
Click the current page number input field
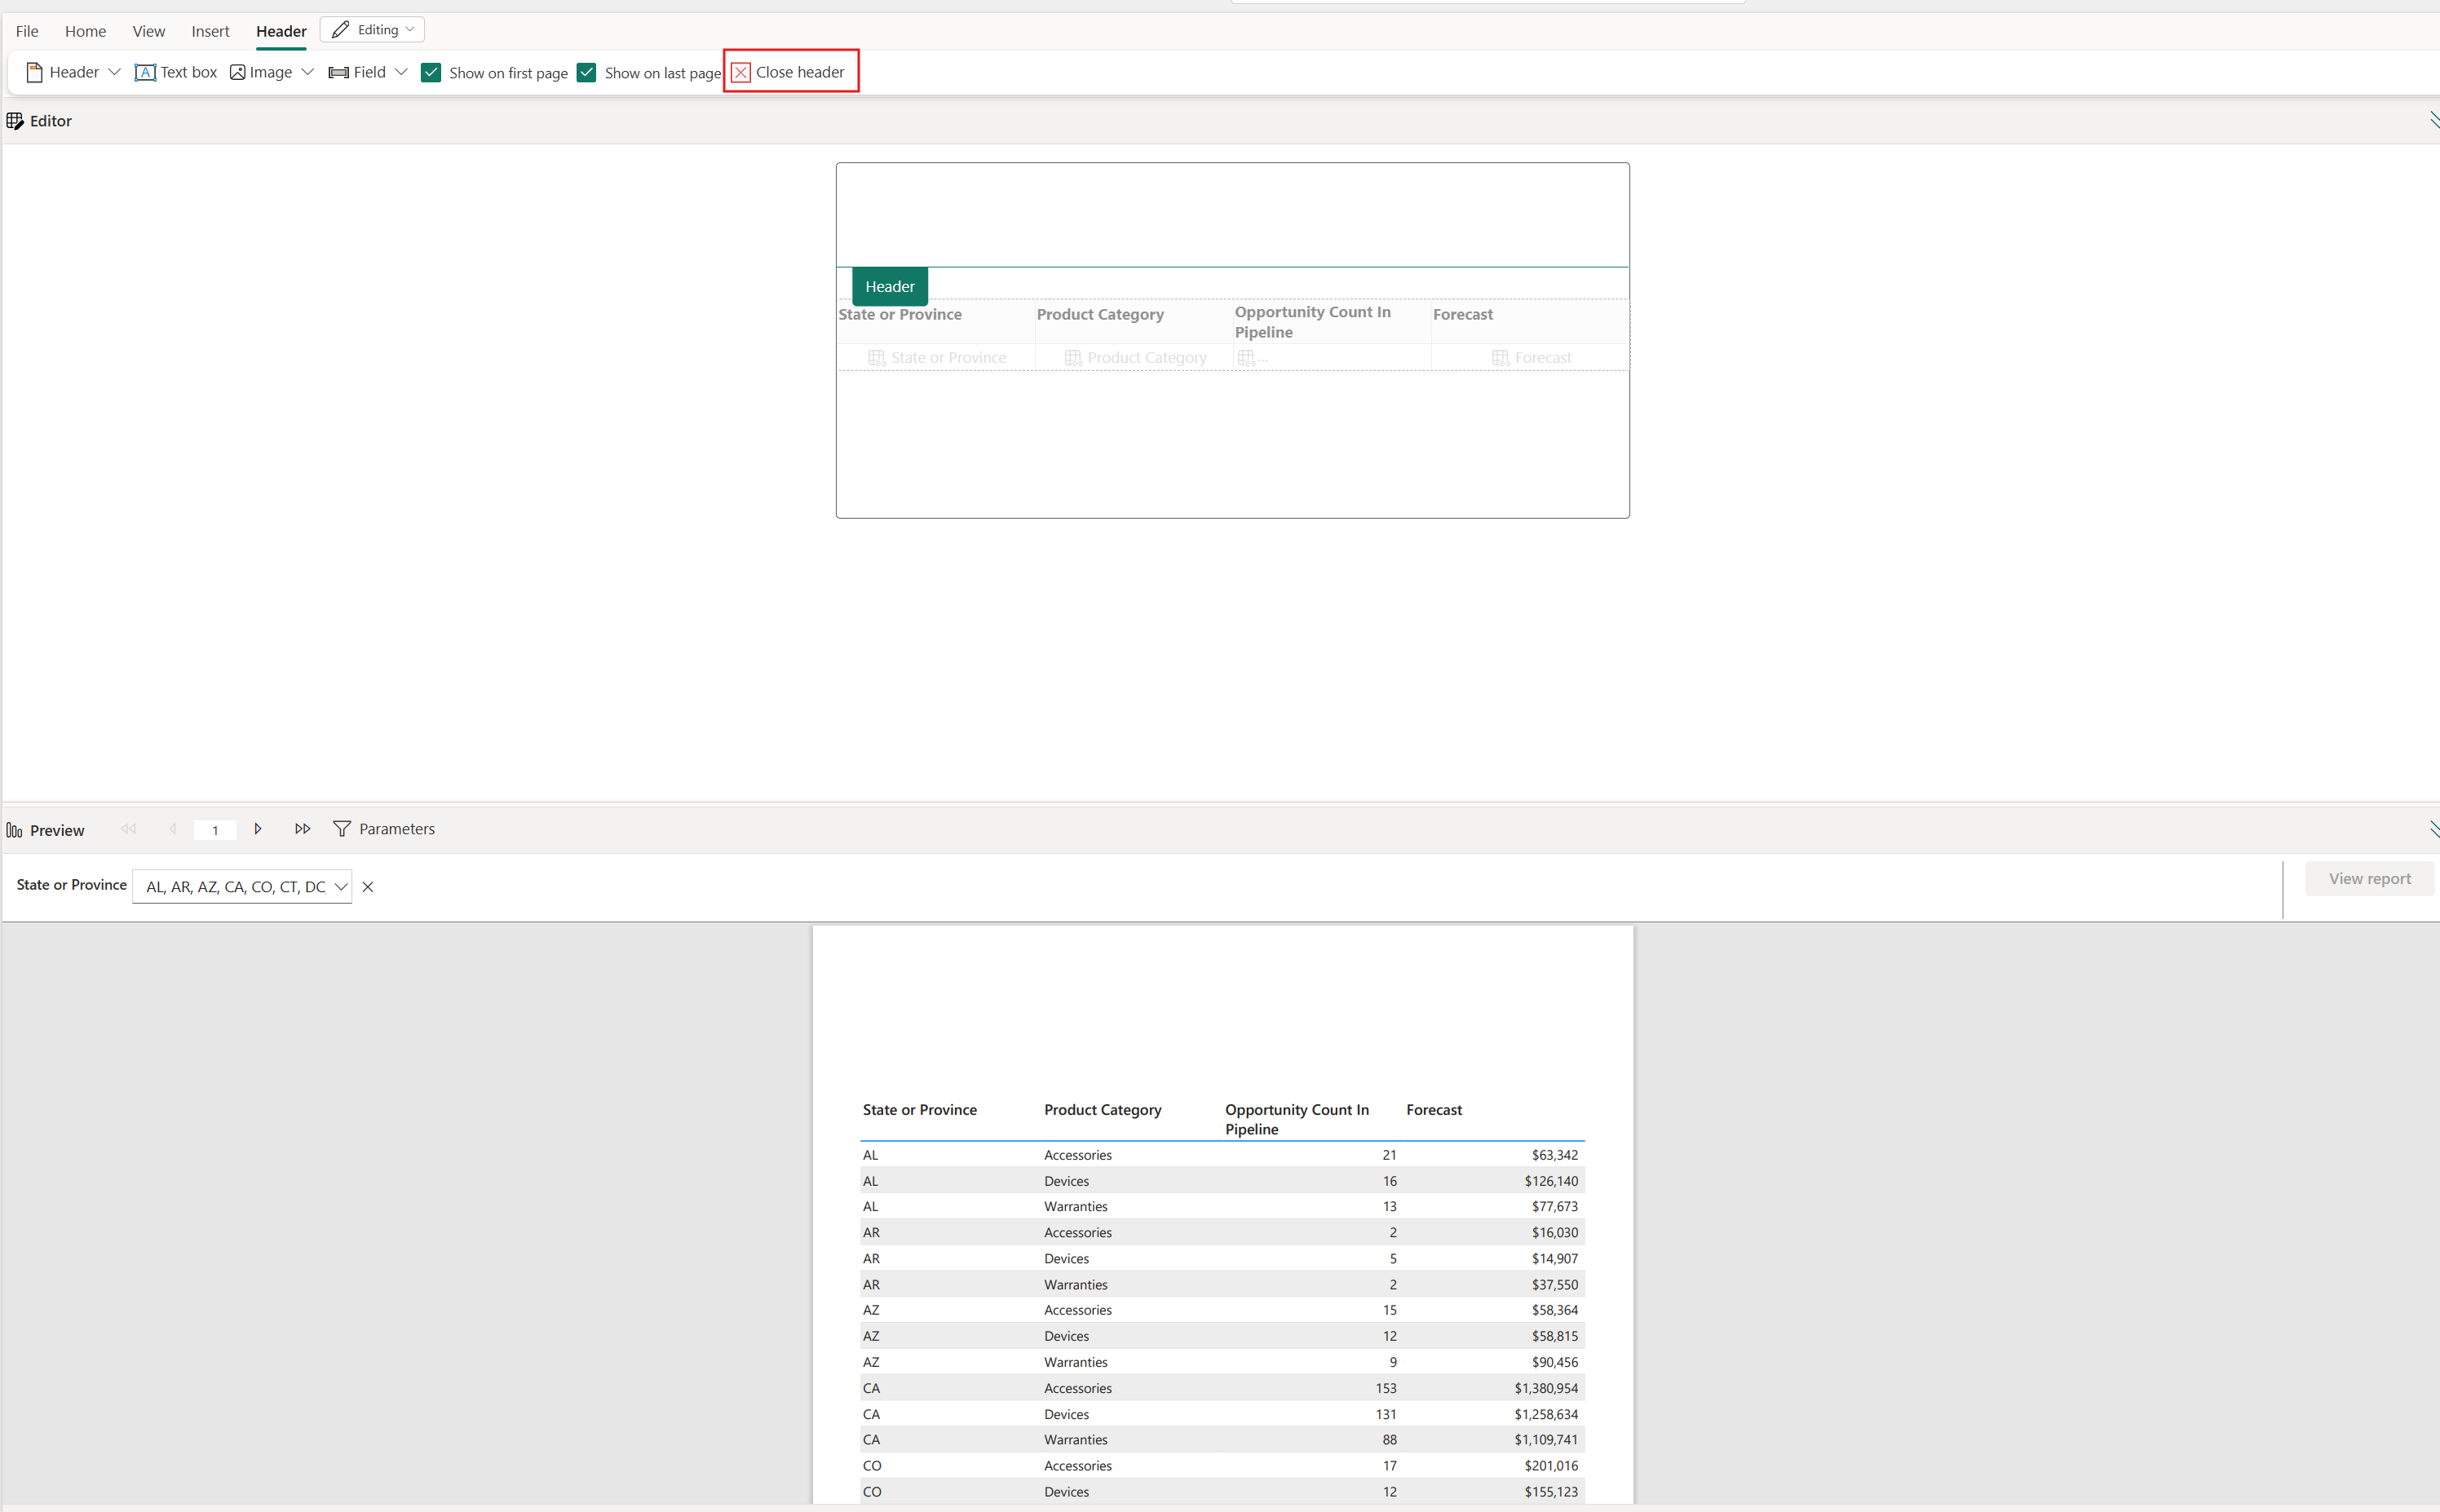tap(214, 829)
